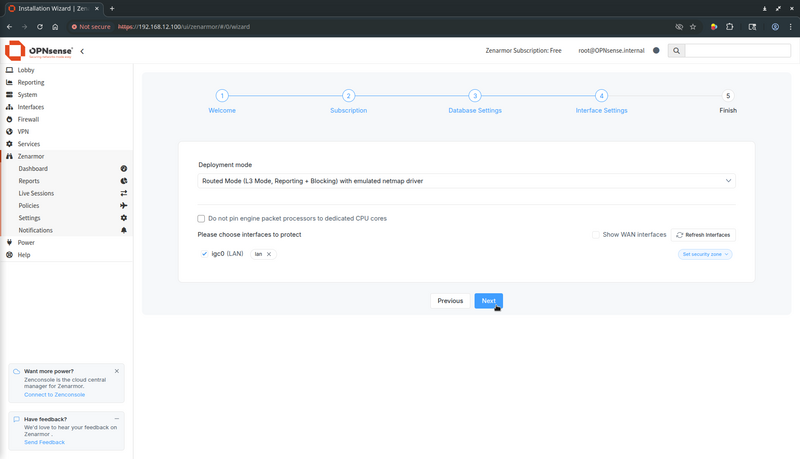Open the Set security zone dropdown
The height and width of the screenshot is (459, 800).
point(705,254)
